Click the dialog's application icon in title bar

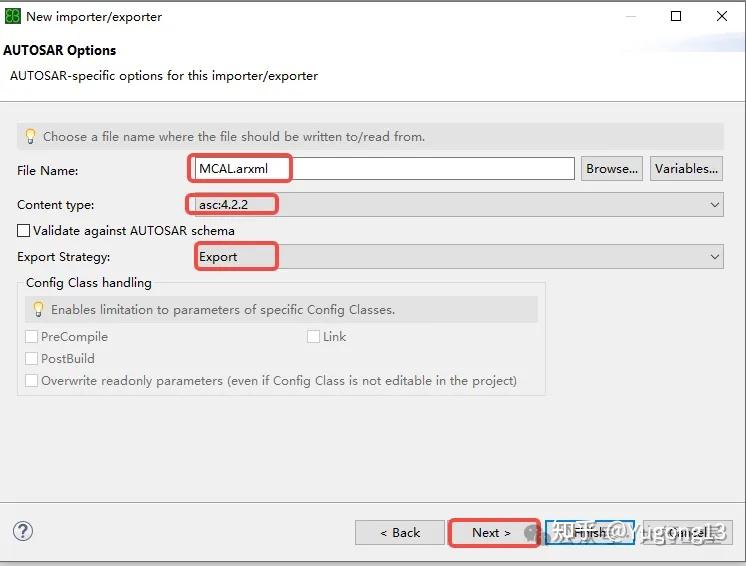click(13, 16)
